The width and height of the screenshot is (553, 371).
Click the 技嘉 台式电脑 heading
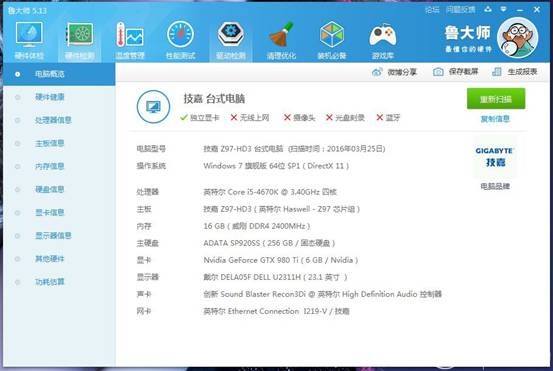(214, 99)
